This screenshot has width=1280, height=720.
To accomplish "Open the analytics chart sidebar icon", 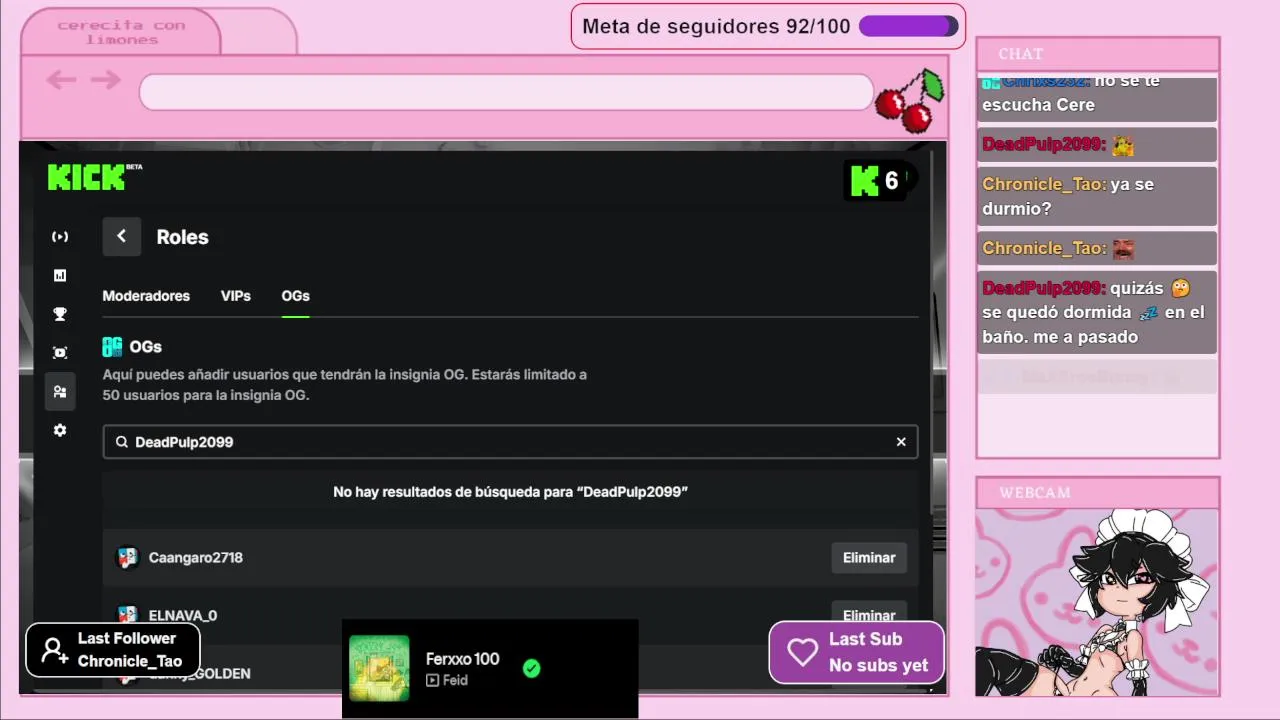I will pyautogui.click(x=60, y=275).
